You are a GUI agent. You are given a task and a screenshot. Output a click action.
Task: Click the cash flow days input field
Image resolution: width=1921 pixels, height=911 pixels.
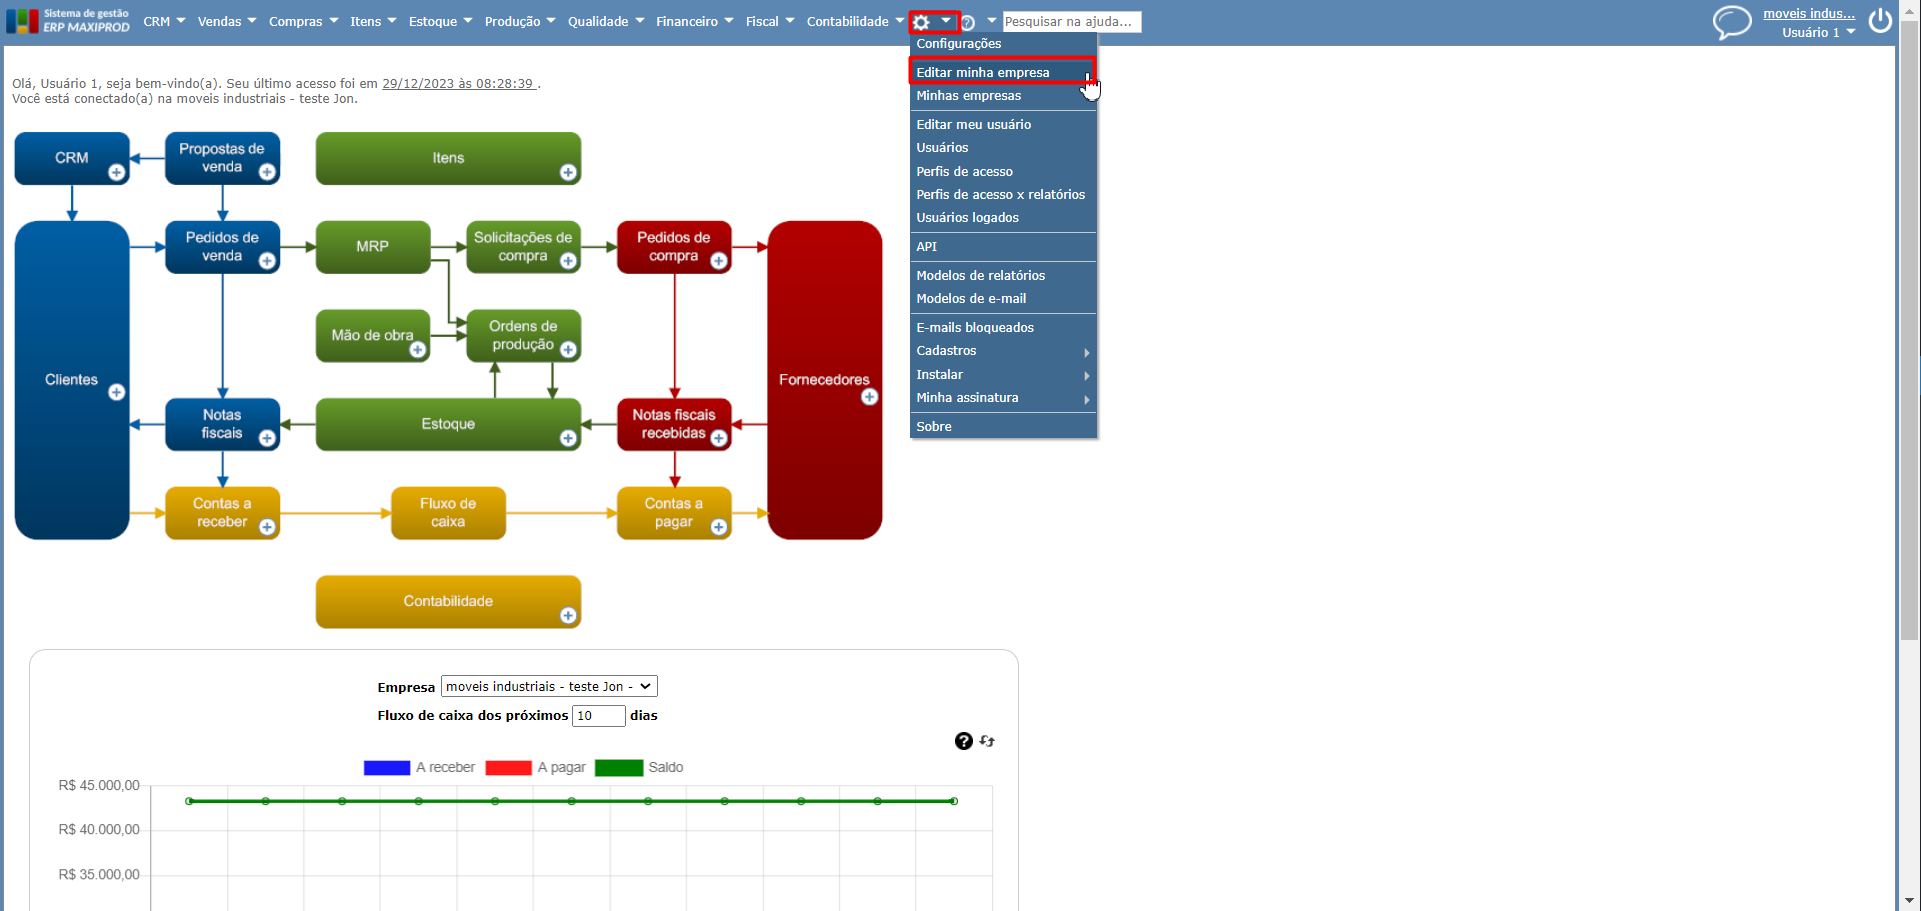[x=598, y=716]
